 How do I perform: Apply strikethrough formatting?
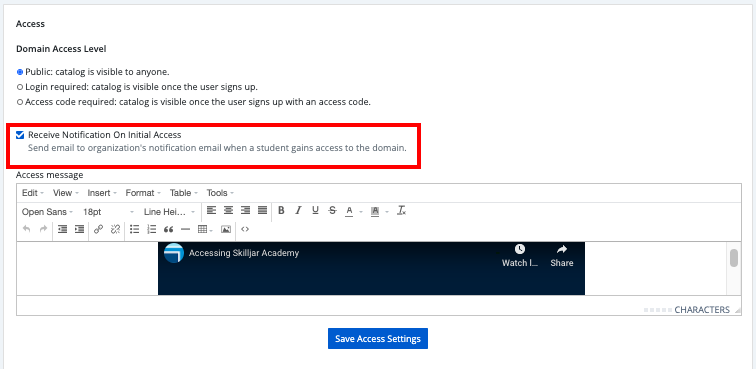click(x=332, y=210)
